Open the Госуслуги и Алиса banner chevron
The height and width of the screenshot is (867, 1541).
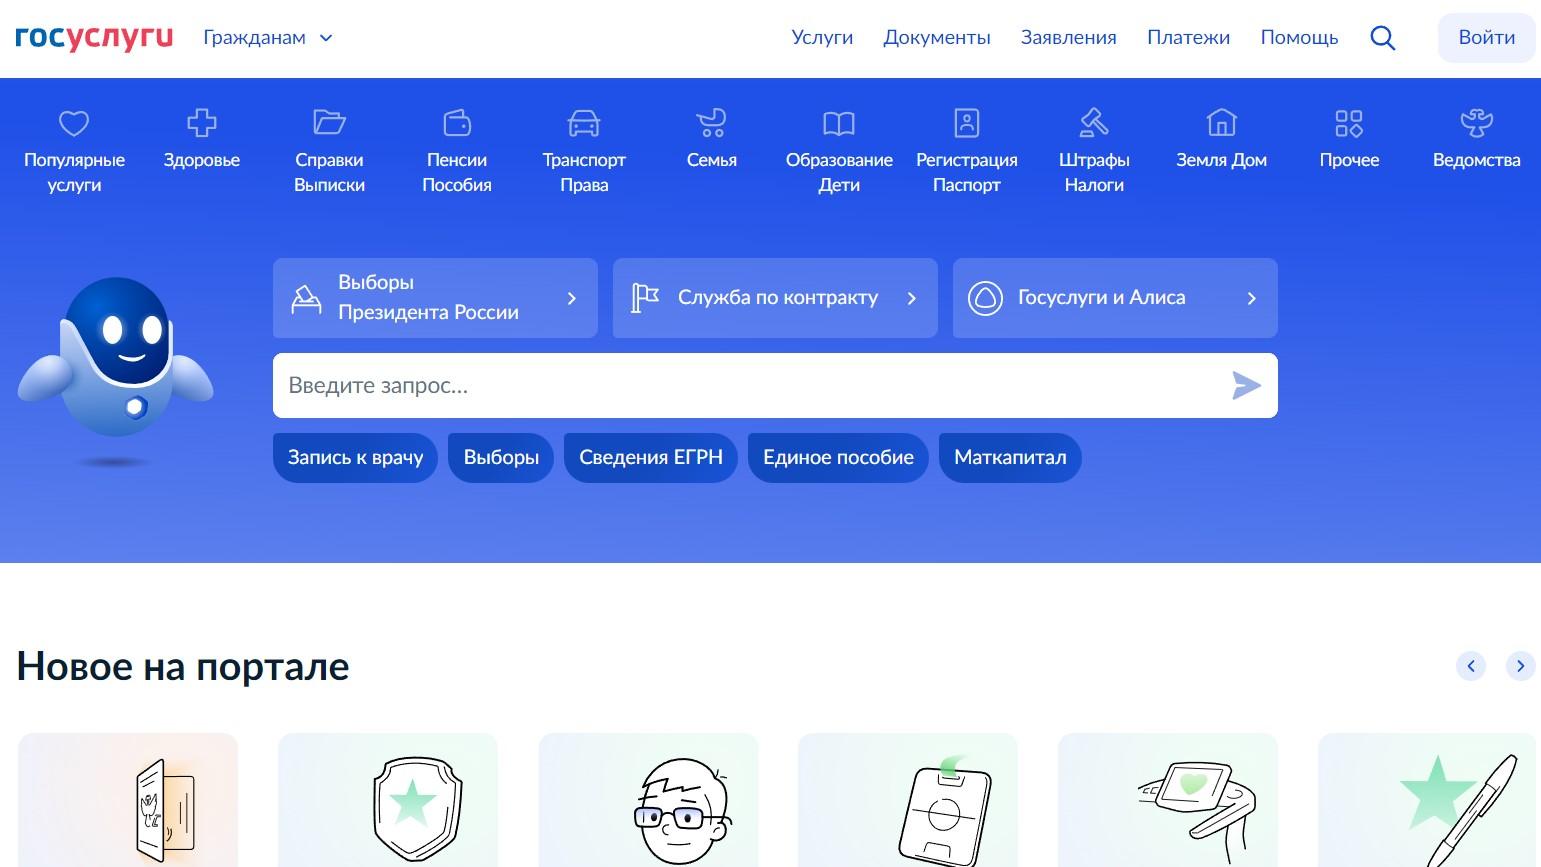pos(1251,298)
